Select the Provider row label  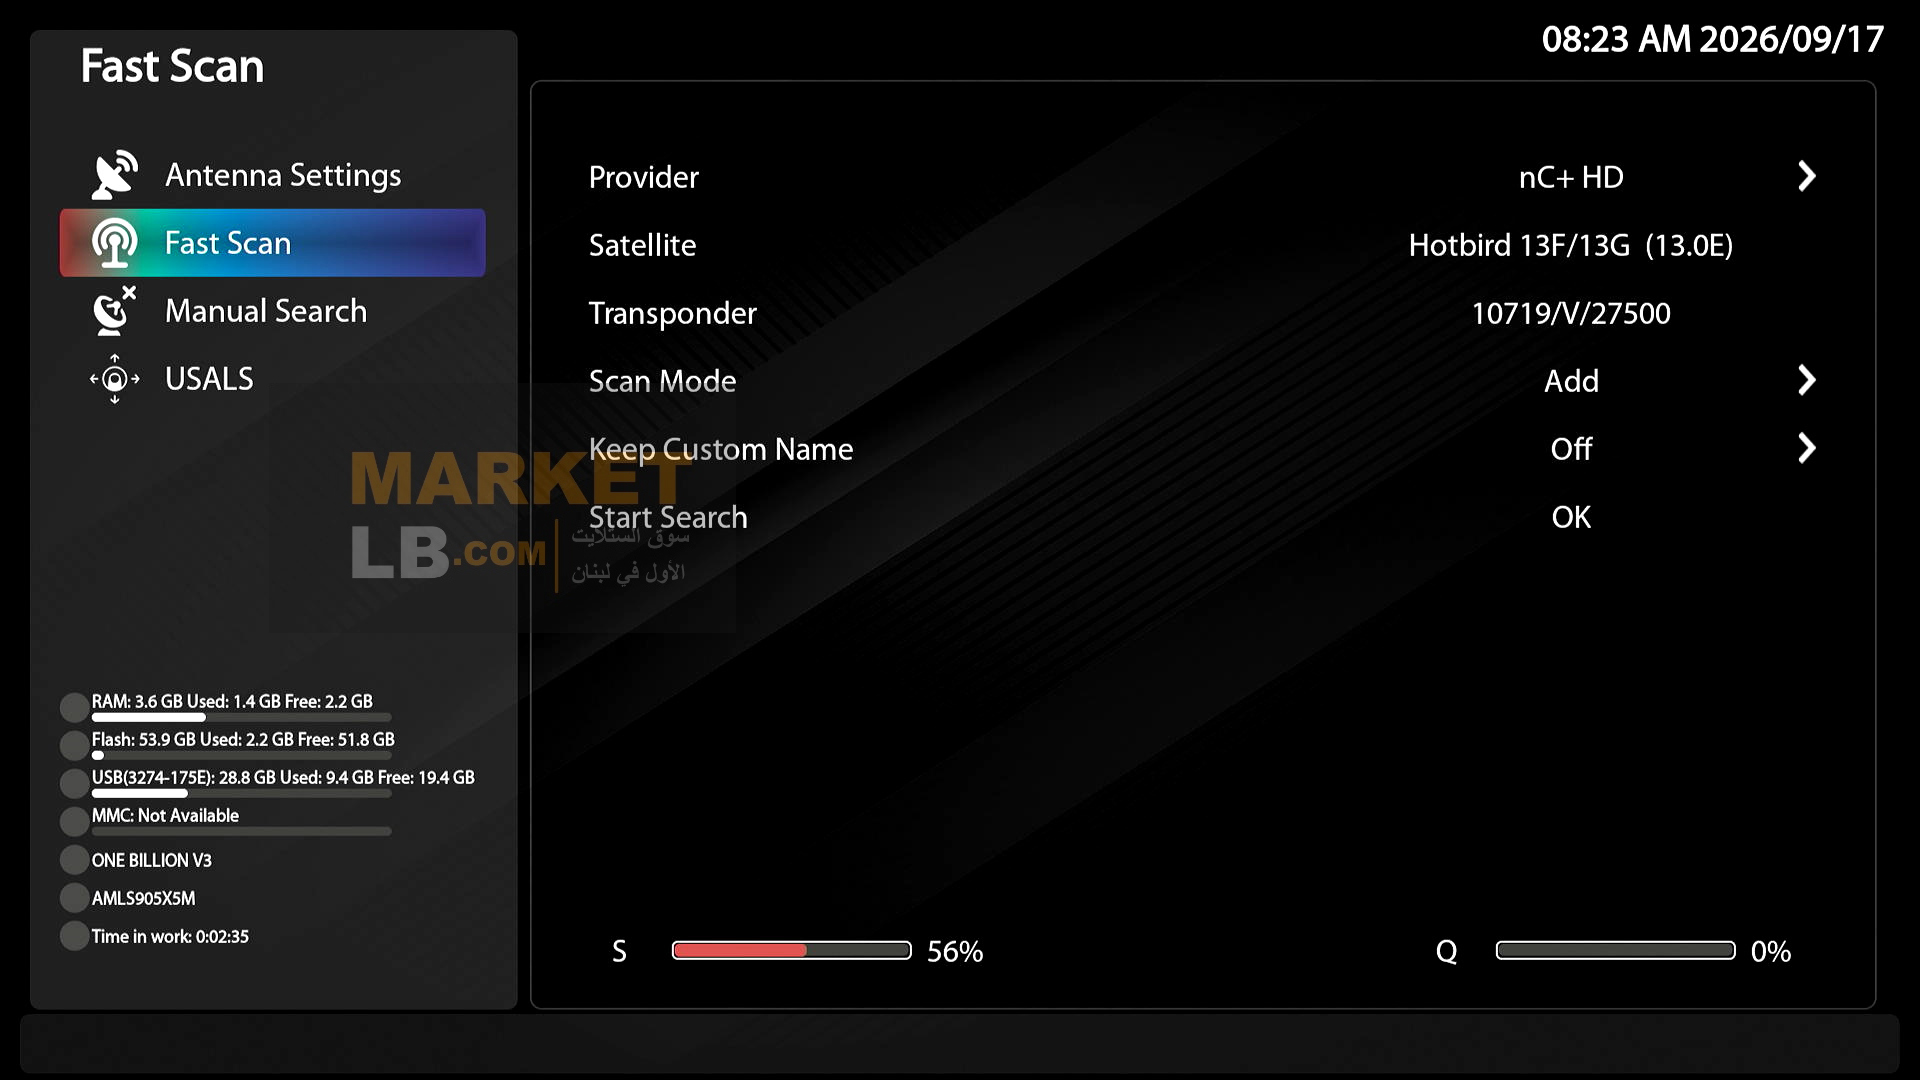tap(644, 177)
